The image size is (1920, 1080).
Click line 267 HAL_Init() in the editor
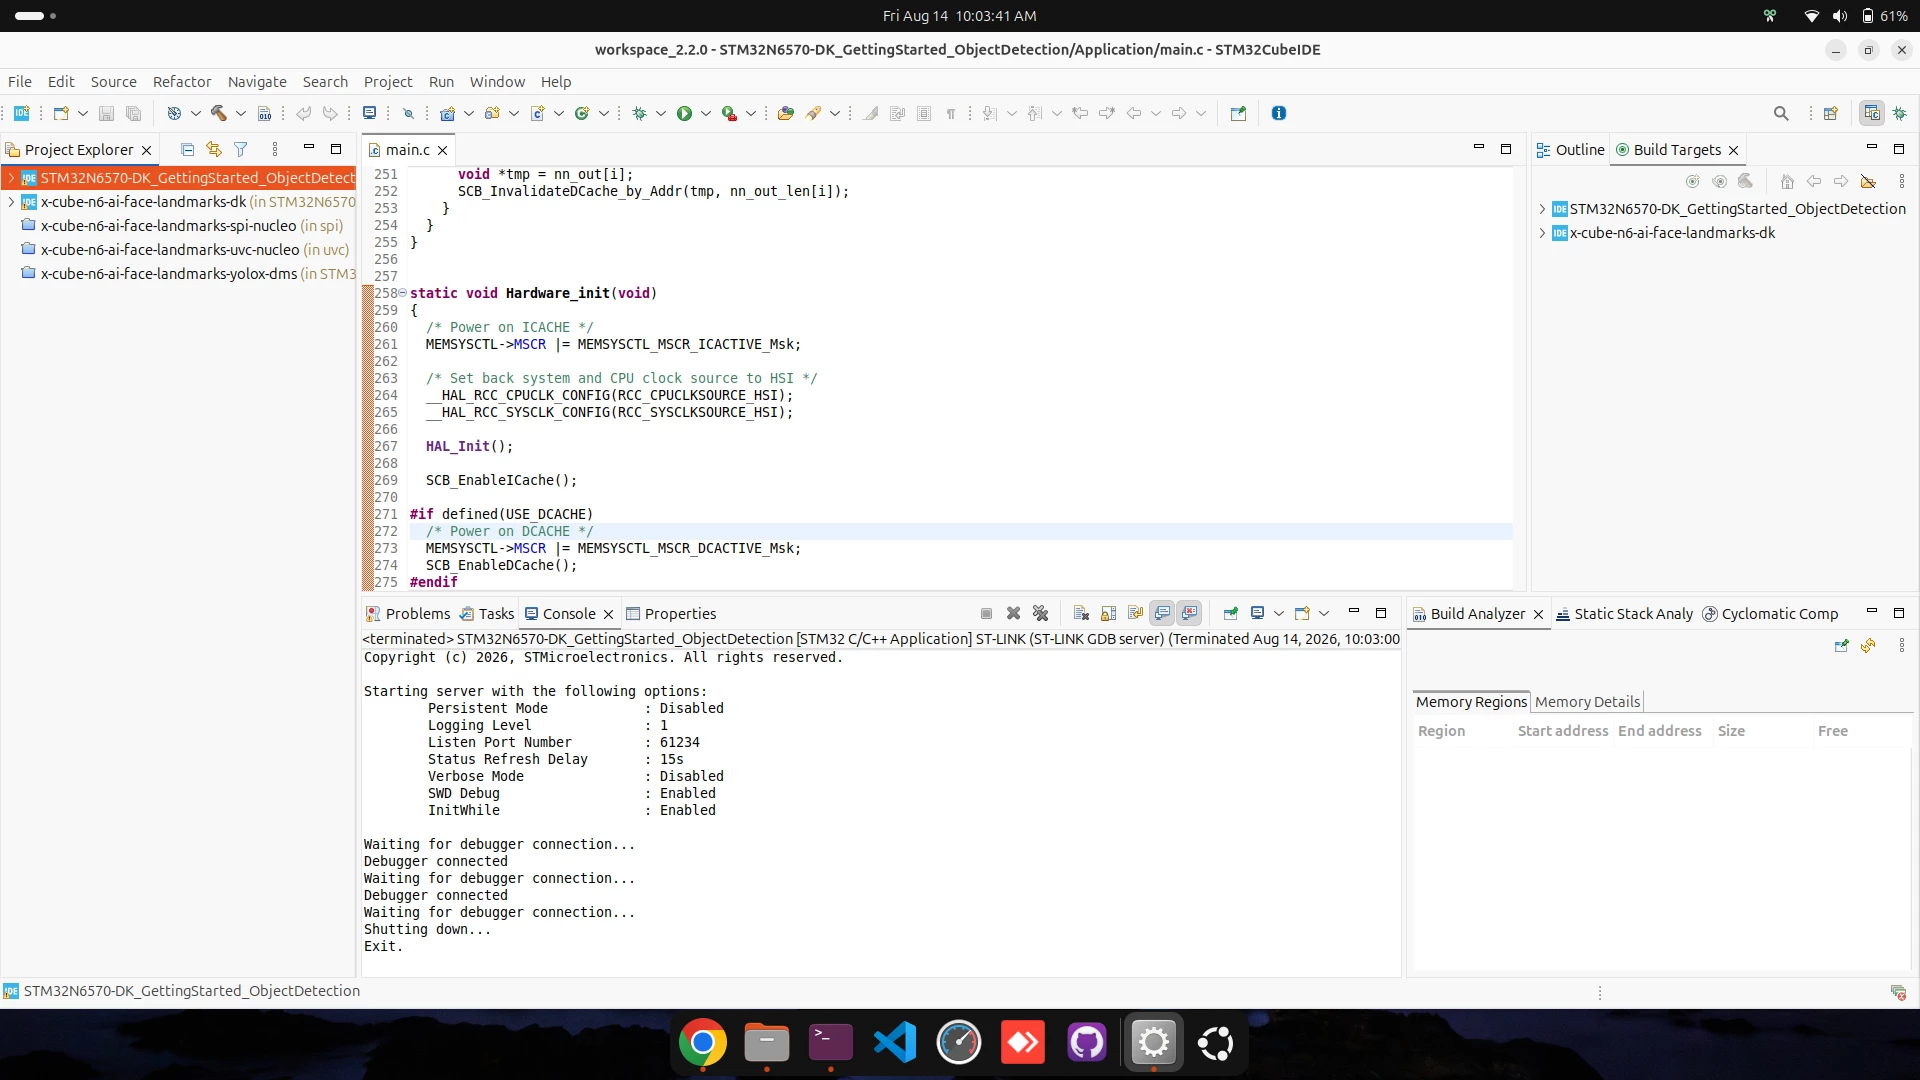(x=469, y=447)
